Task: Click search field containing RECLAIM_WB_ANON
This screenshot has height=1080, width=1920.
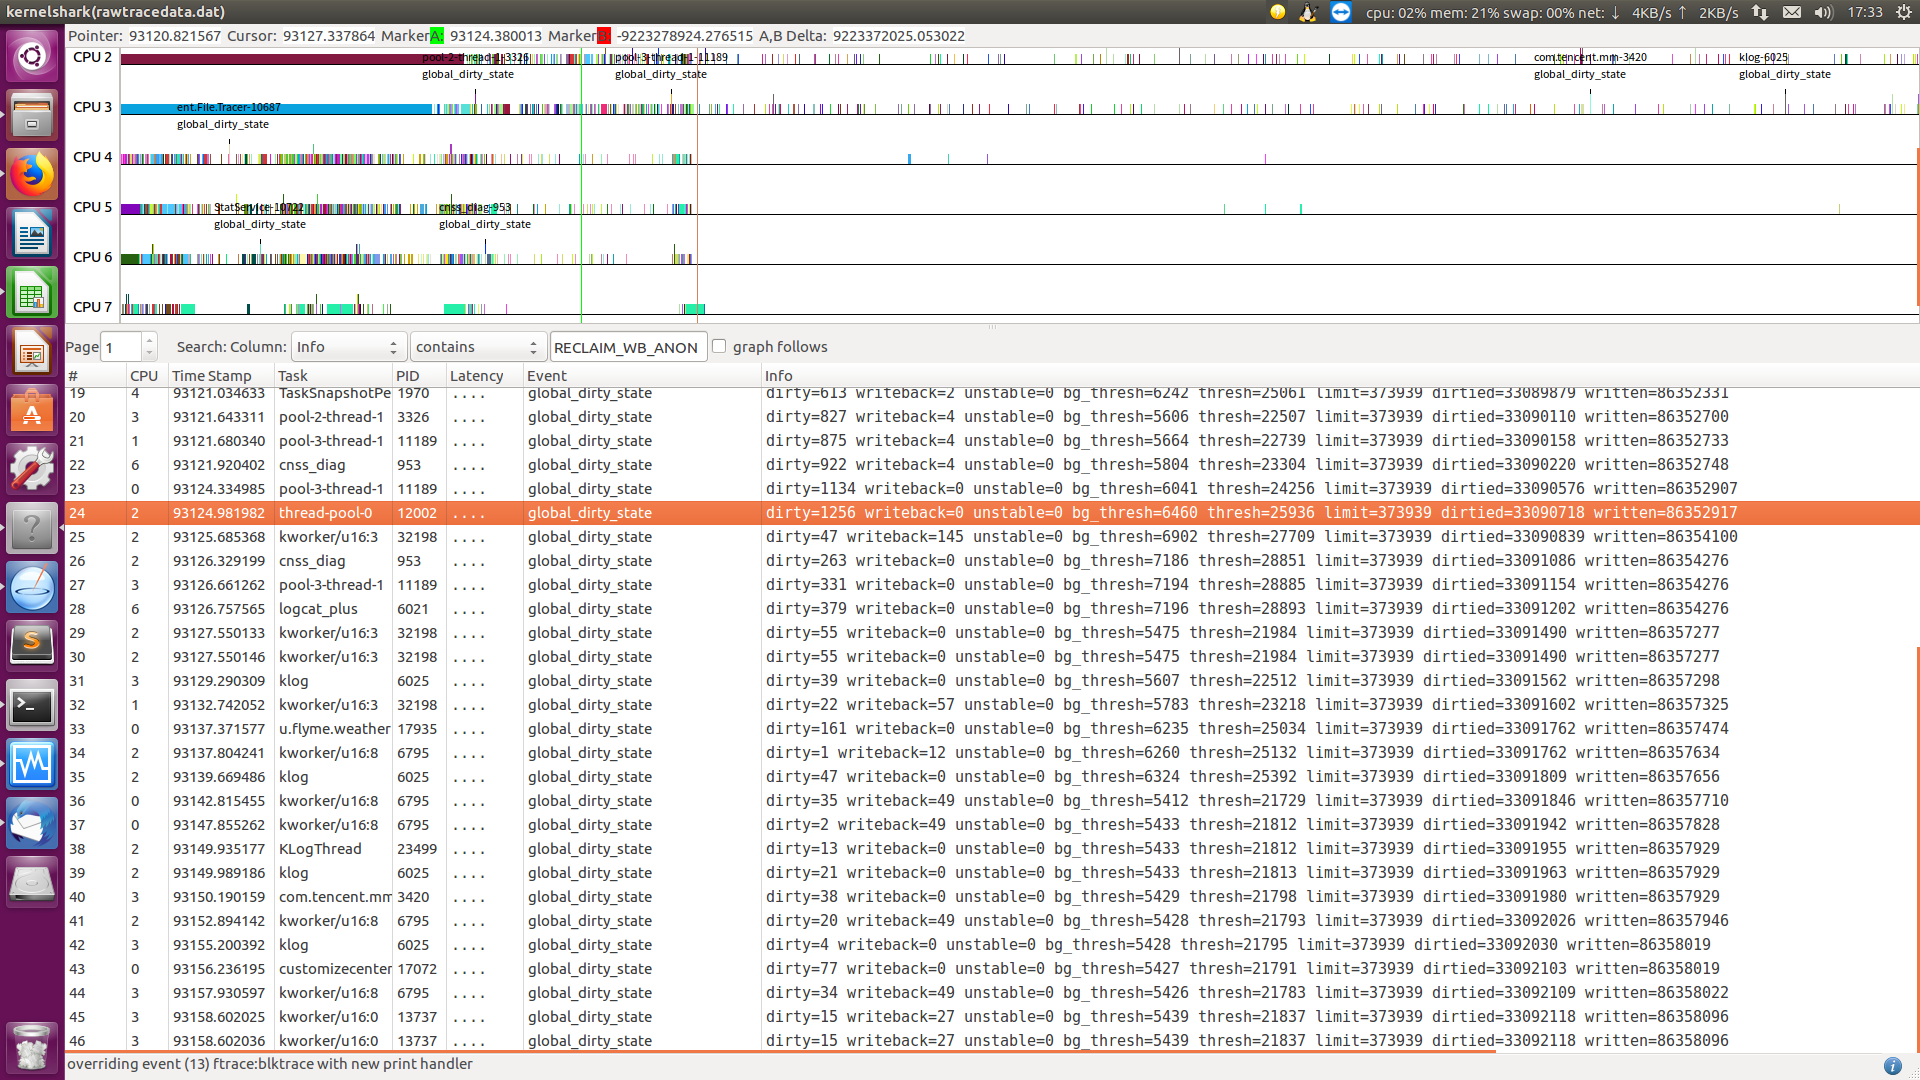Action: 627,347
